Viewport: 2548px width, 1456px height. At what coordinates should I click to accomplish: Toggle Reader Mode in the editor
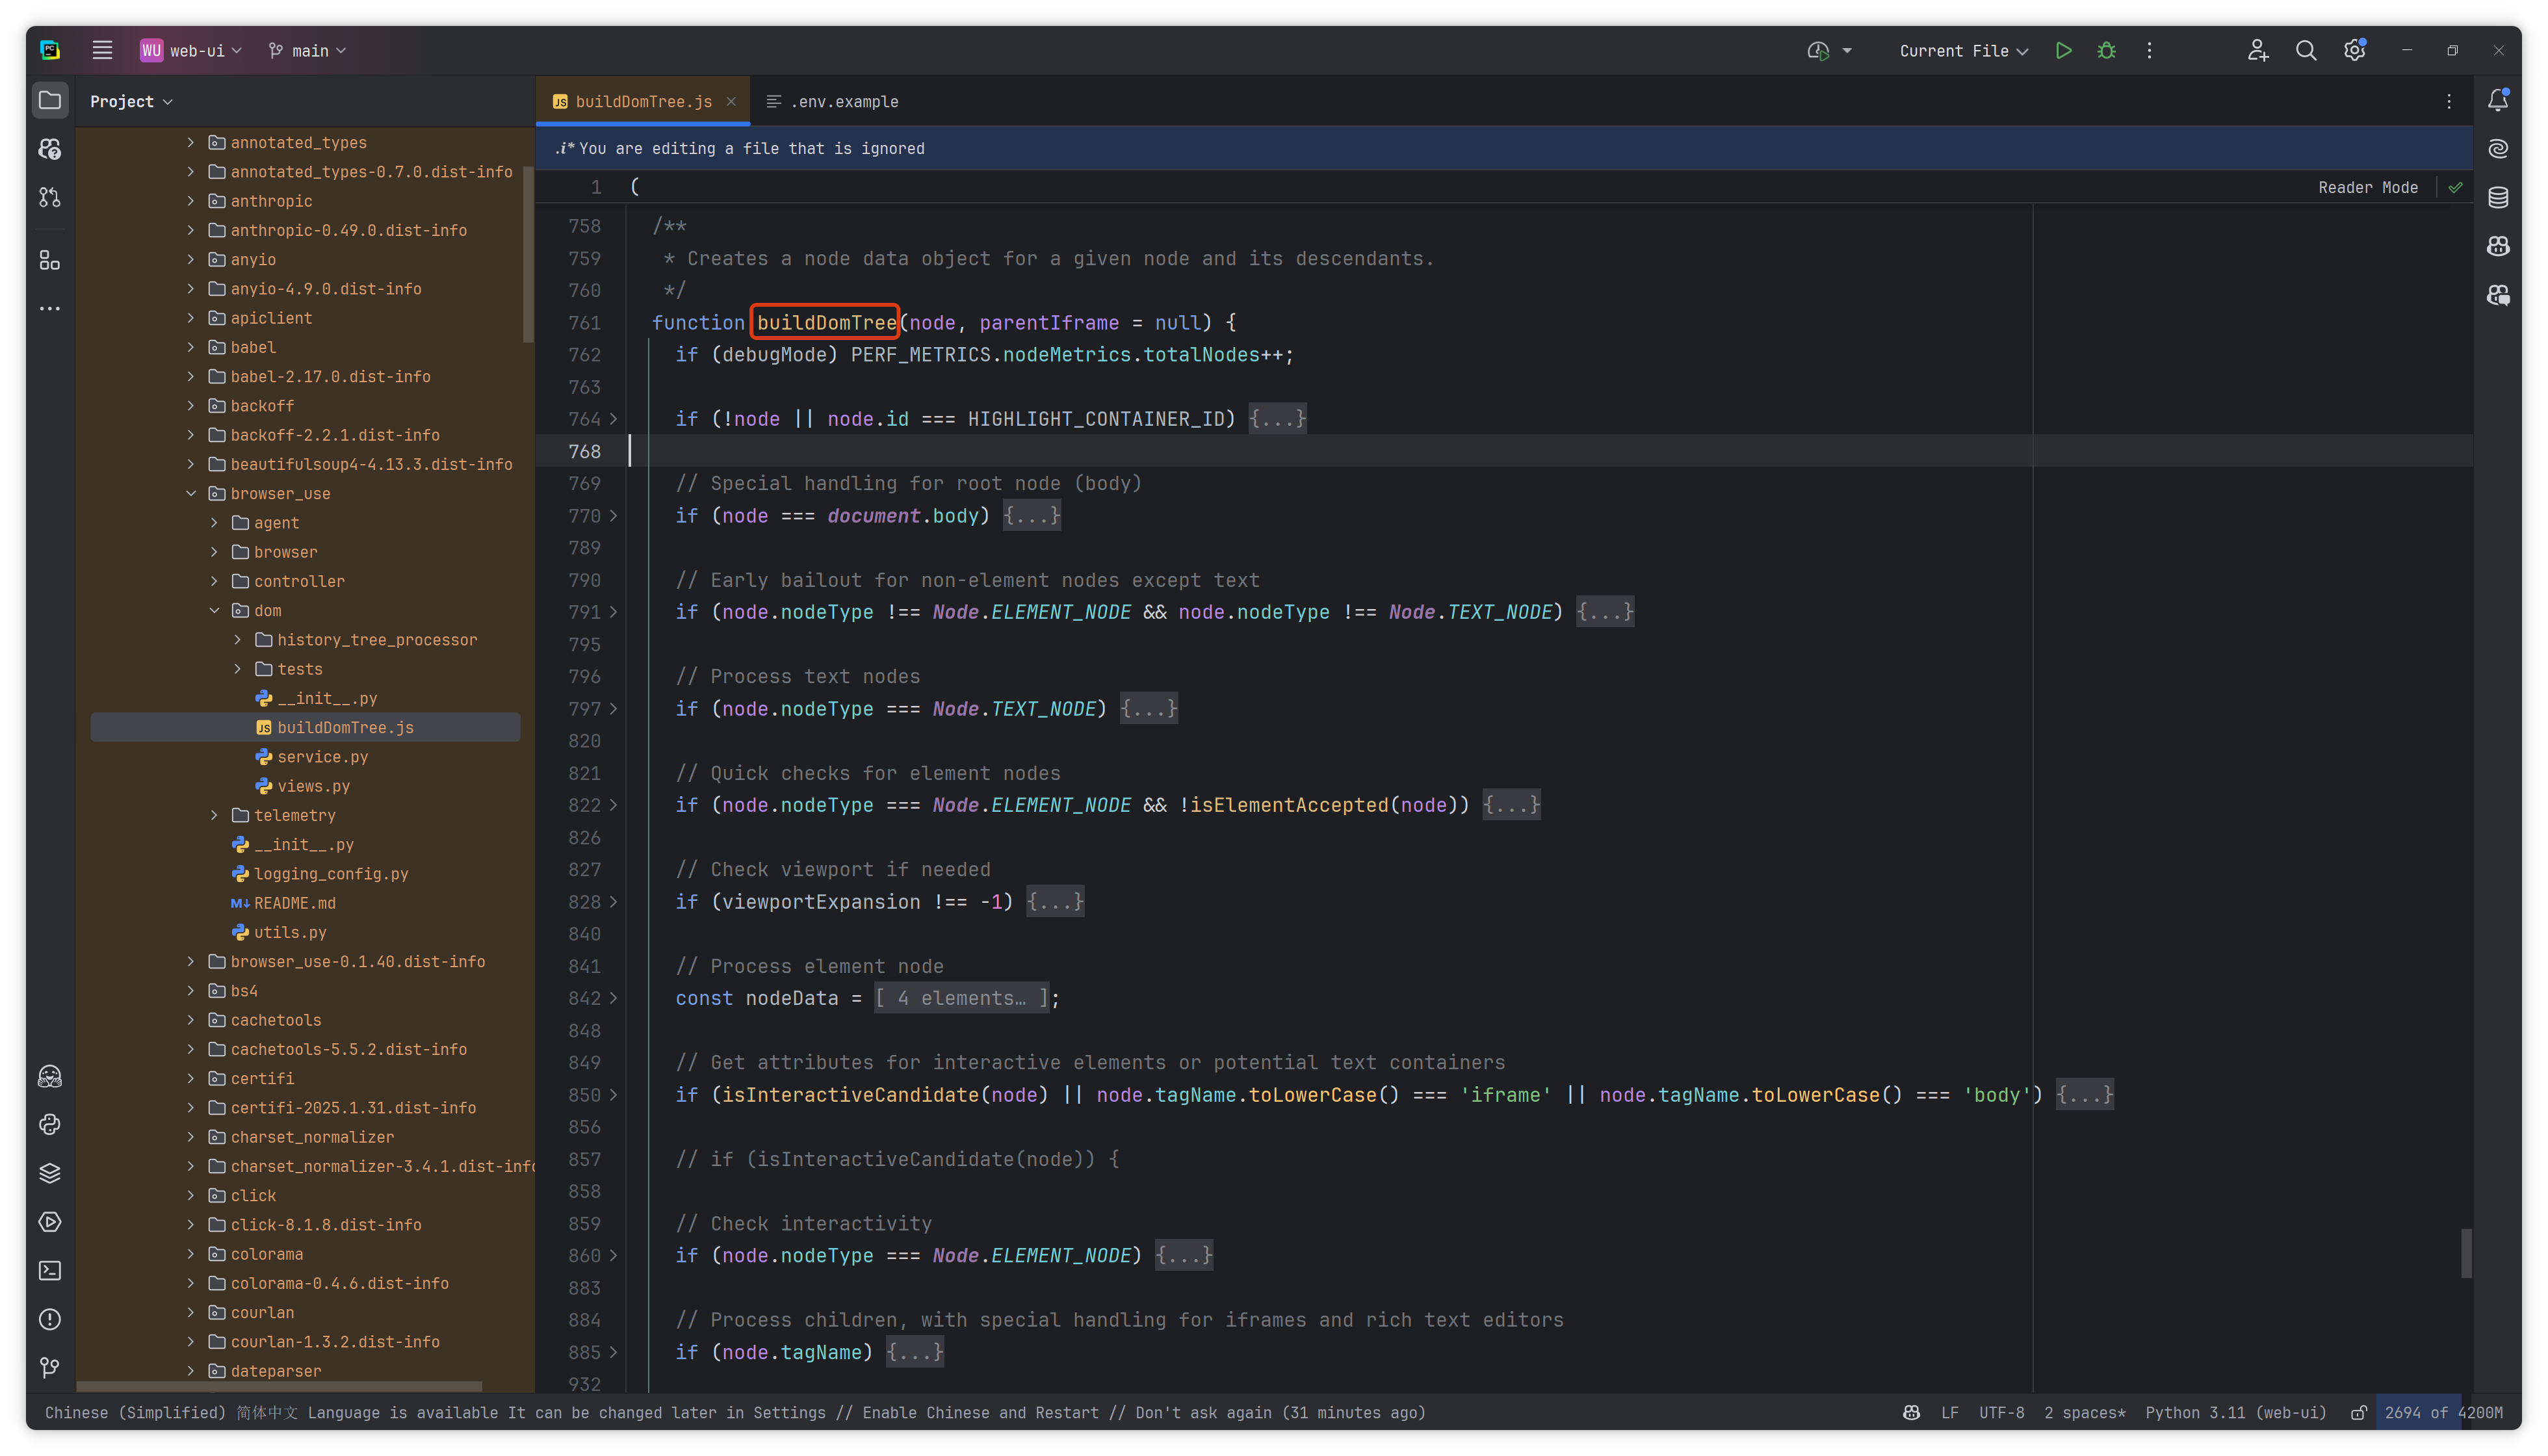pos(2367,187)
